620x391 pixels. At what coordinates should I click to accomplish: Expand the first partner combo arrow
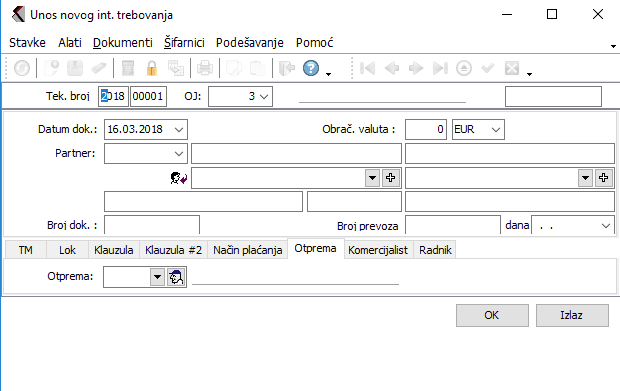[x=372, y=178]
